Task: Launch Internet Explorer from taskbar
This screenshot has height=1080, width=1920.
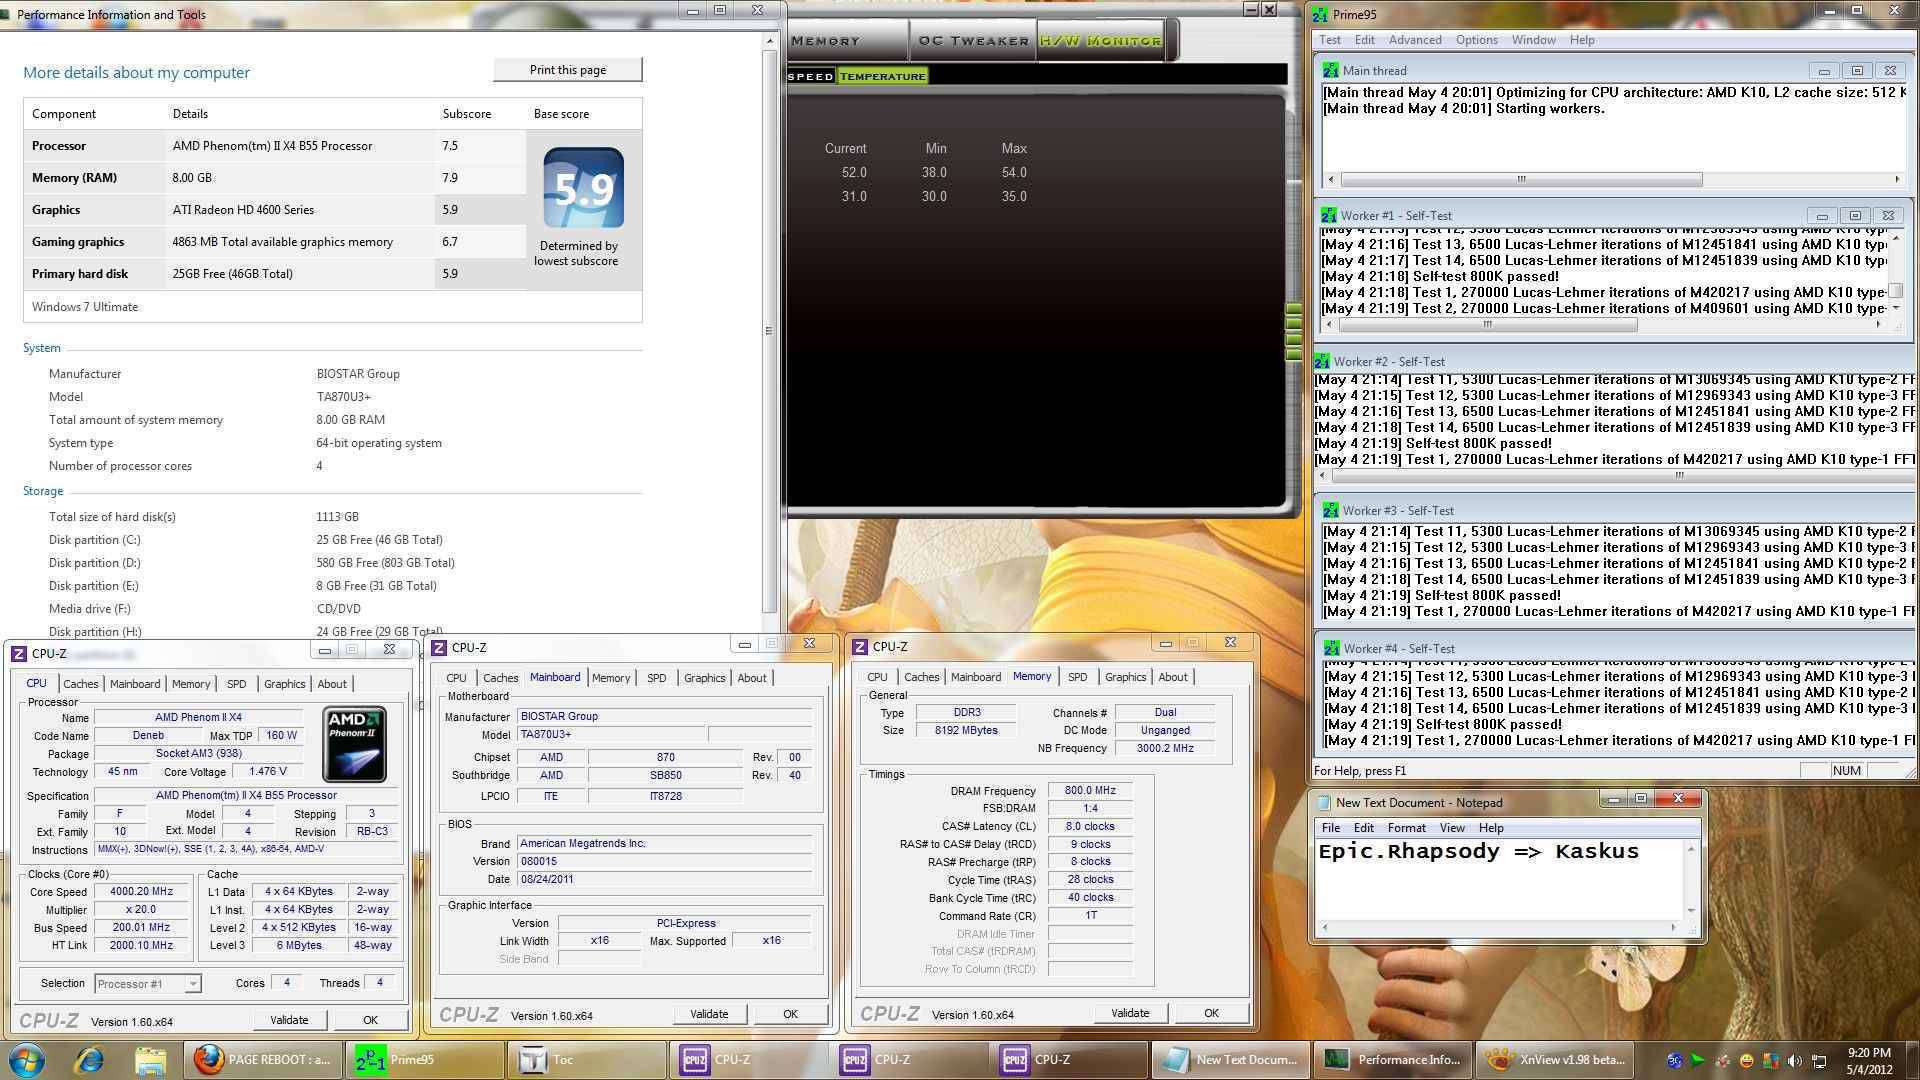Action: pyautogui.click(x=89, y=1060)
